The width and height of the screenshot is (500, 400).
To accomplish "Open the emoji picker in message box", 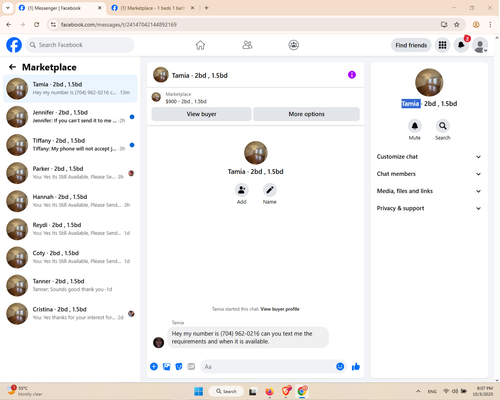I will (x=340, y=367).
